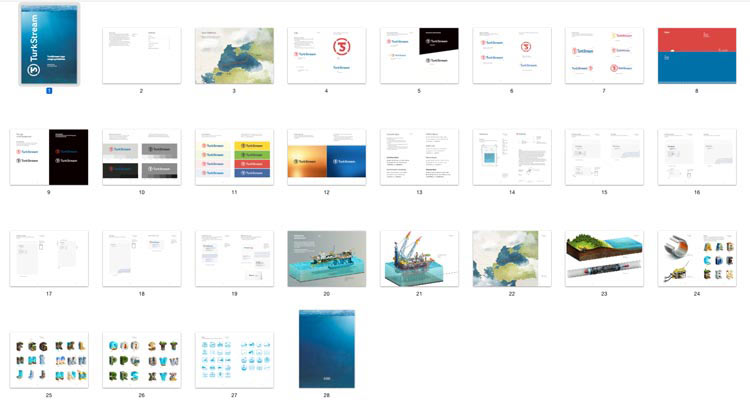Select page 19 form templates thumbnail
This screenshot has height=408, width=750.
pos(234,259)
